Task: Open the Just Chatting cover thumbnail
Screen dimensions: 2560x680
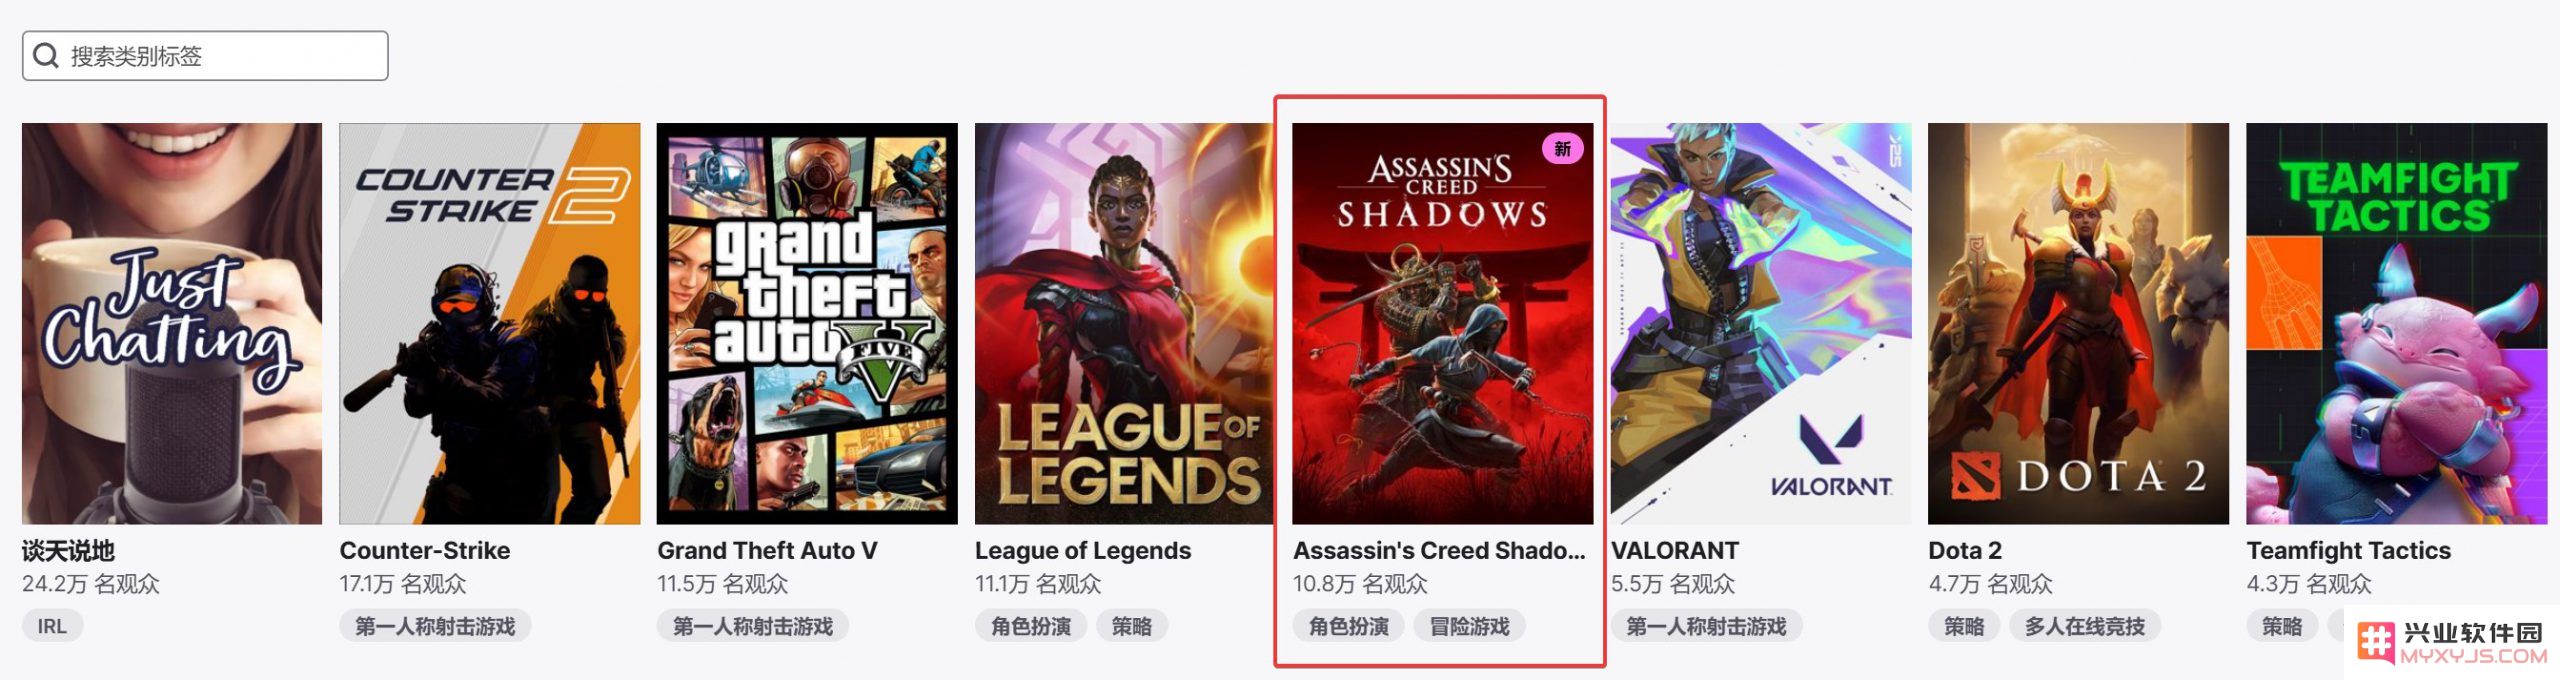Action: (172, 323)
